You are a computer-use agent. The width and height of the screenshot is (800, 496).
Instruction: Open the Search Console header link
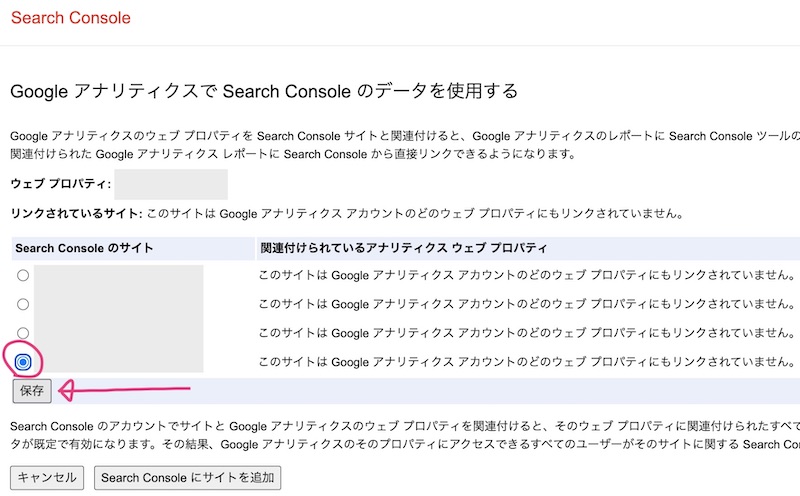(70, 18)
